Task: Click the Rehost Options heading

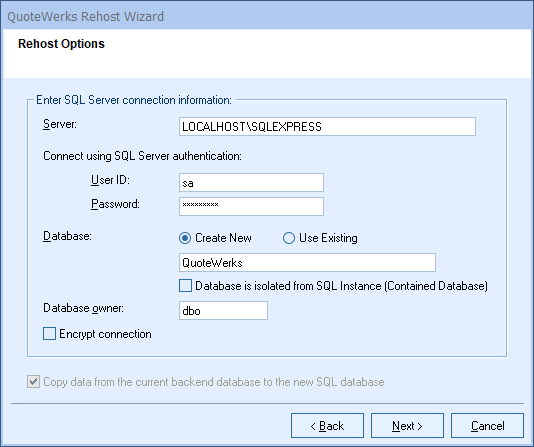Action: [61, 44]
